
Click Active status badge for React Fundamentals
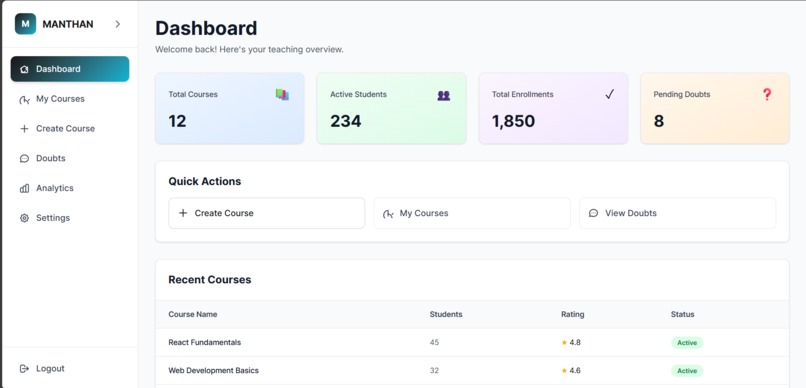point(687,343)
